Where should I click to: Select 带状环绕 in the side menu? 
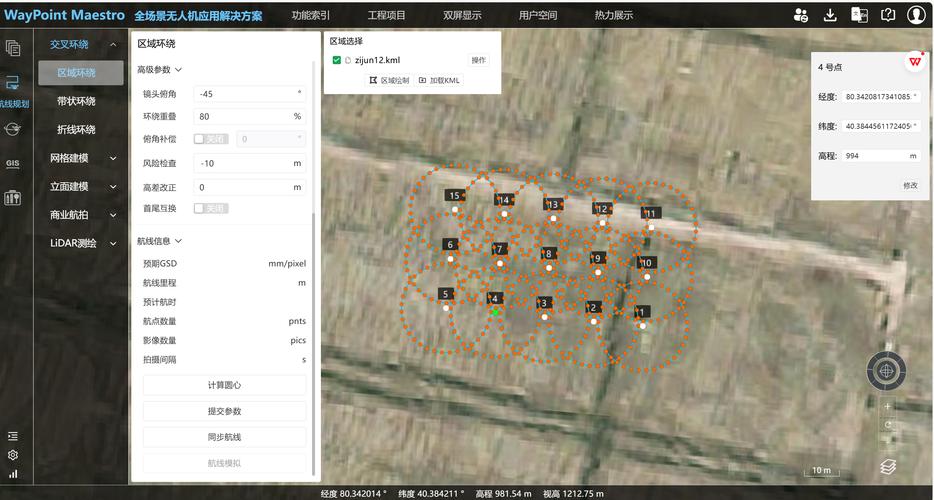point(76,101)
